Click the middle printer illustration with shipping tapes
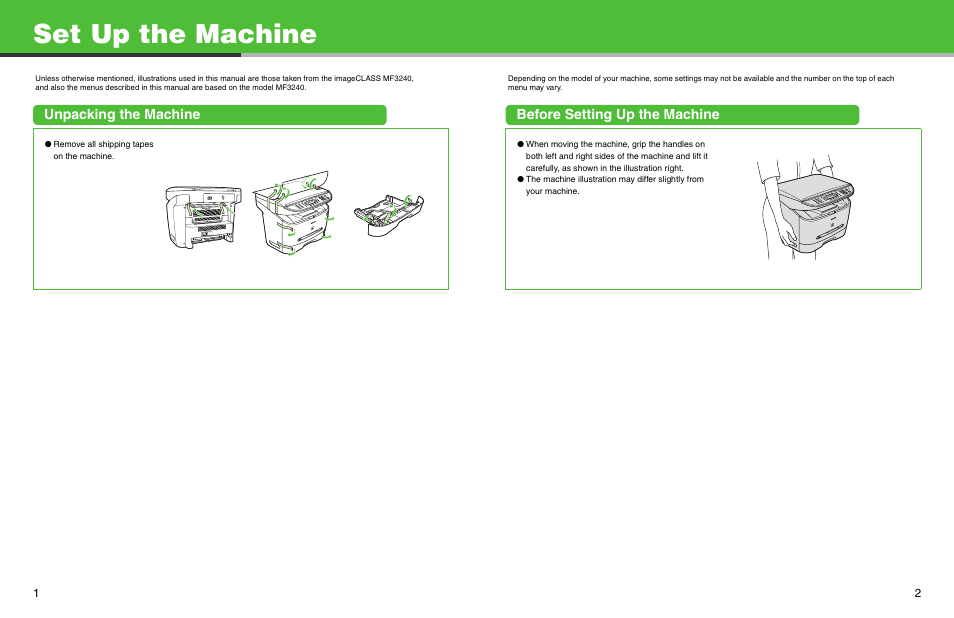The image size is (954, 618). [295, 216]
